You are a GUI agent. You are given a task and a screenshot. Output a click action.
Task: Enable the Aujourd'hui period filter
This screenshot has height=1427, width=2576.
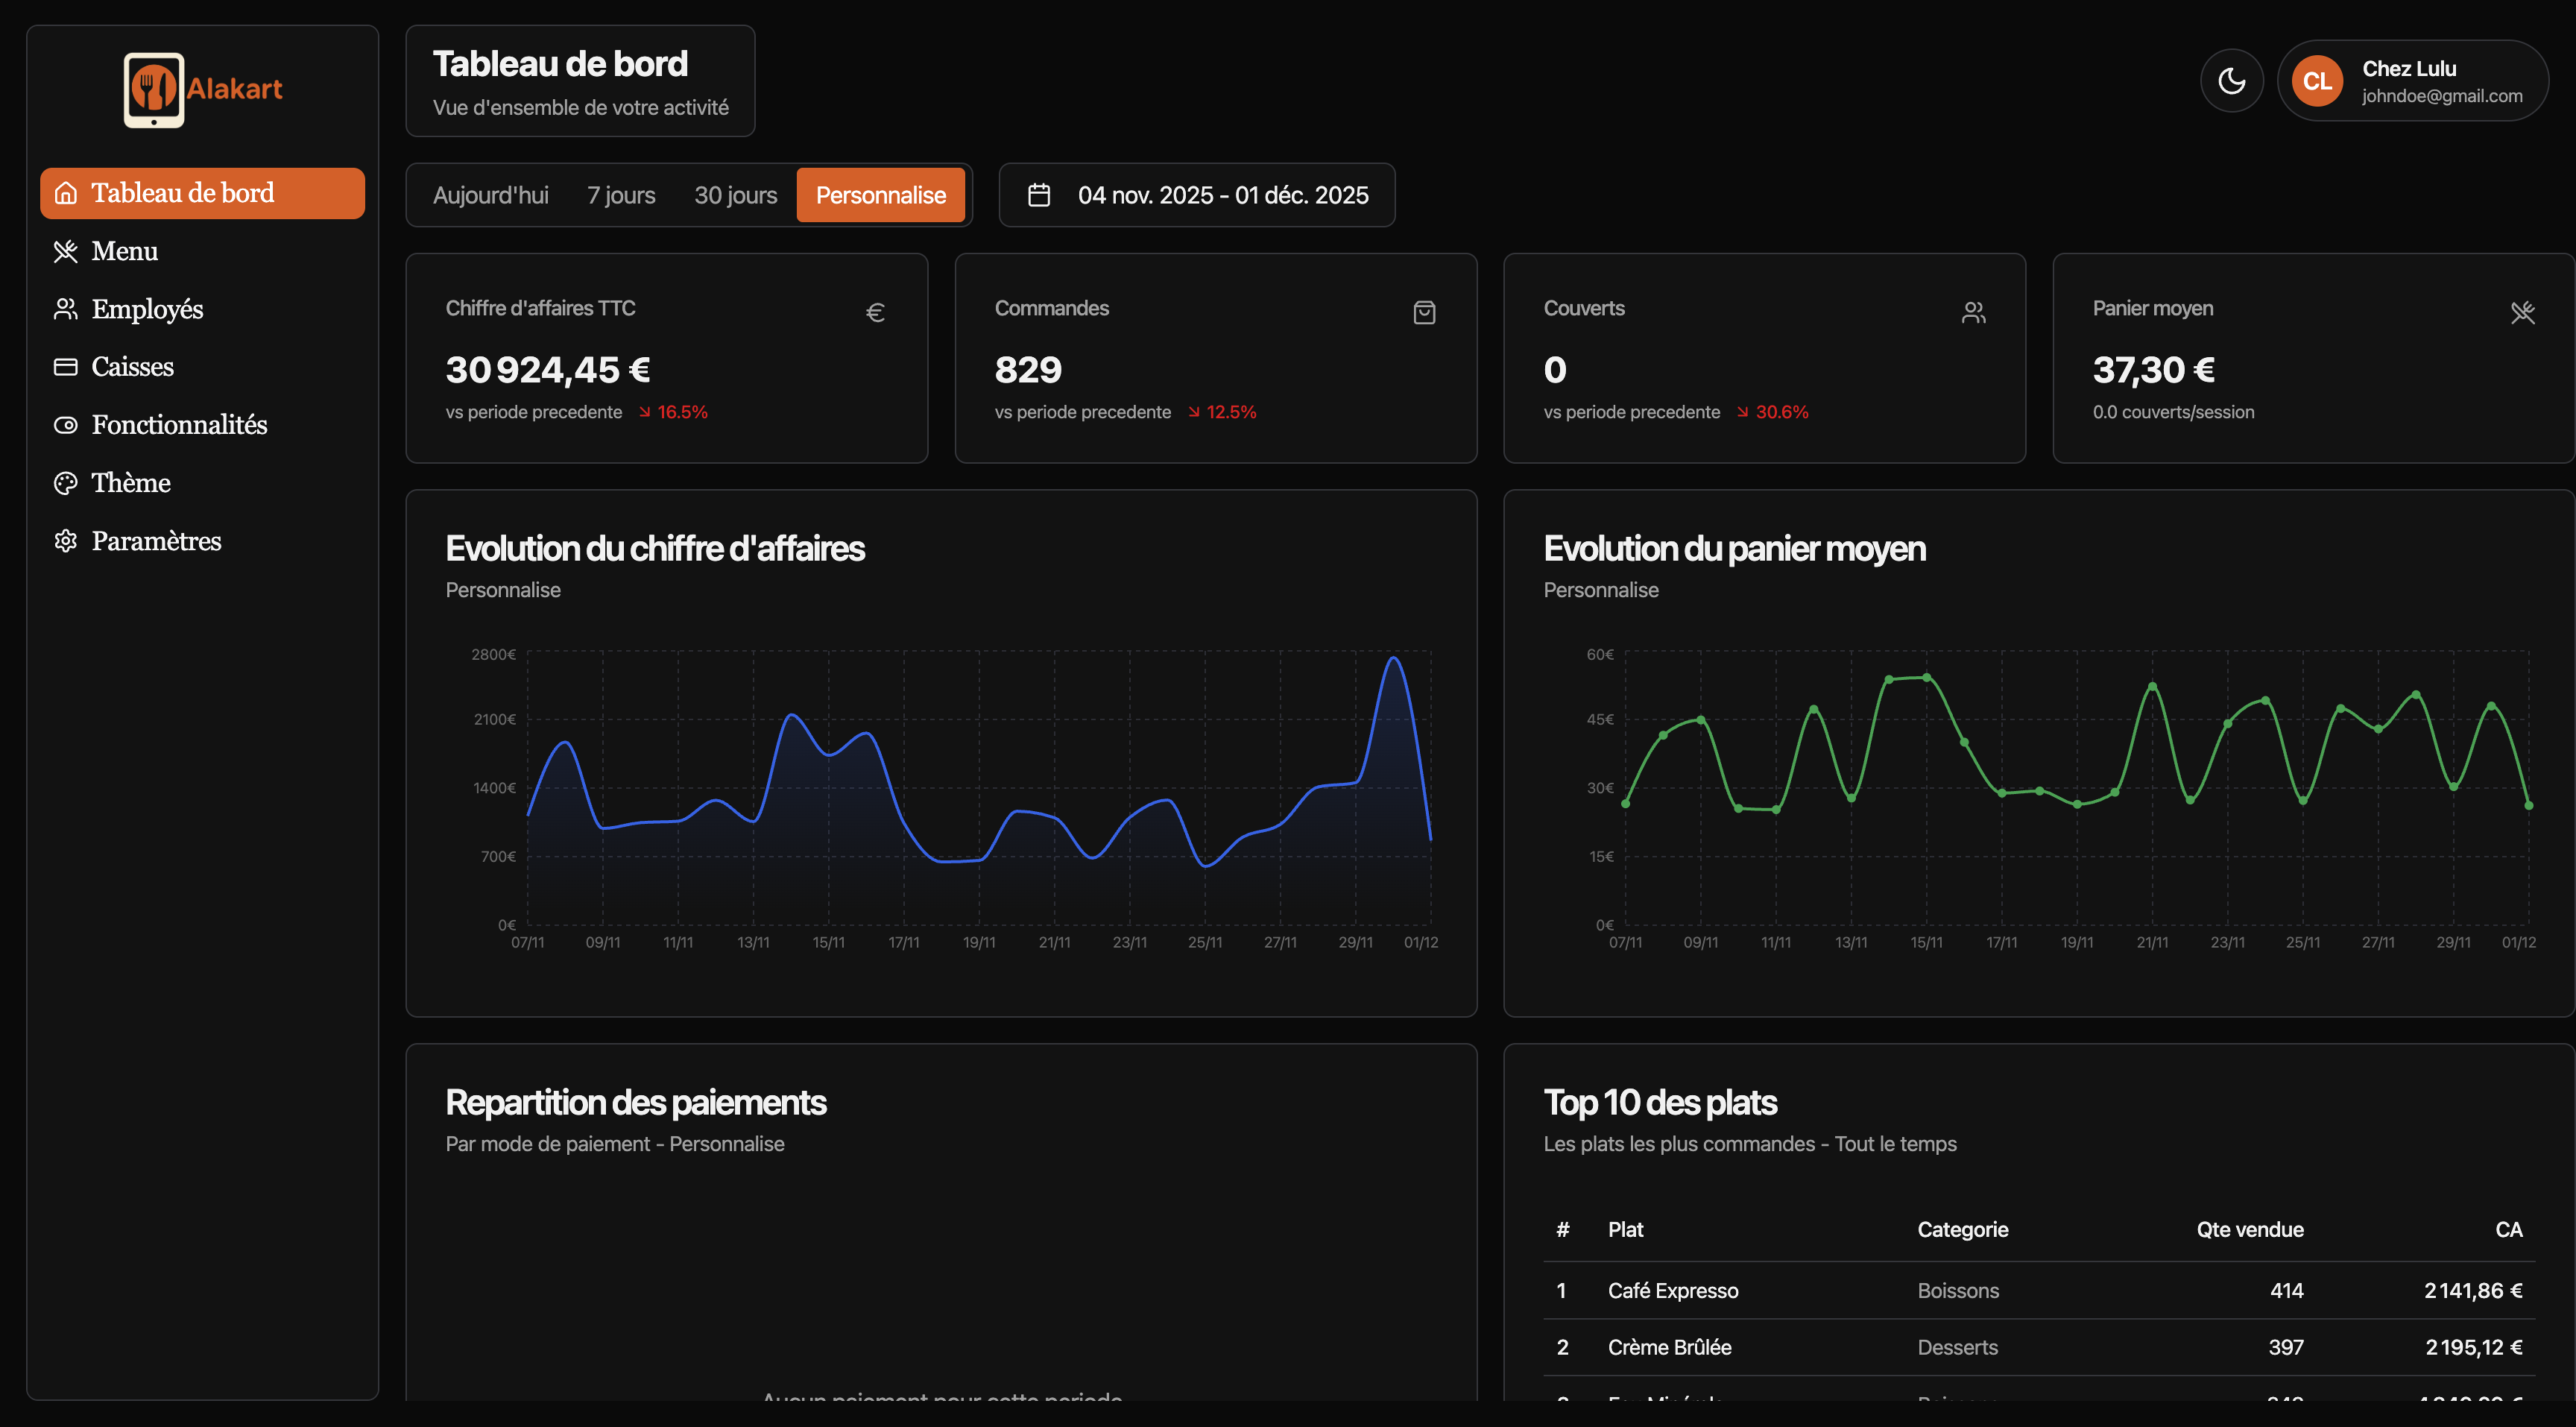coord(490,195)
